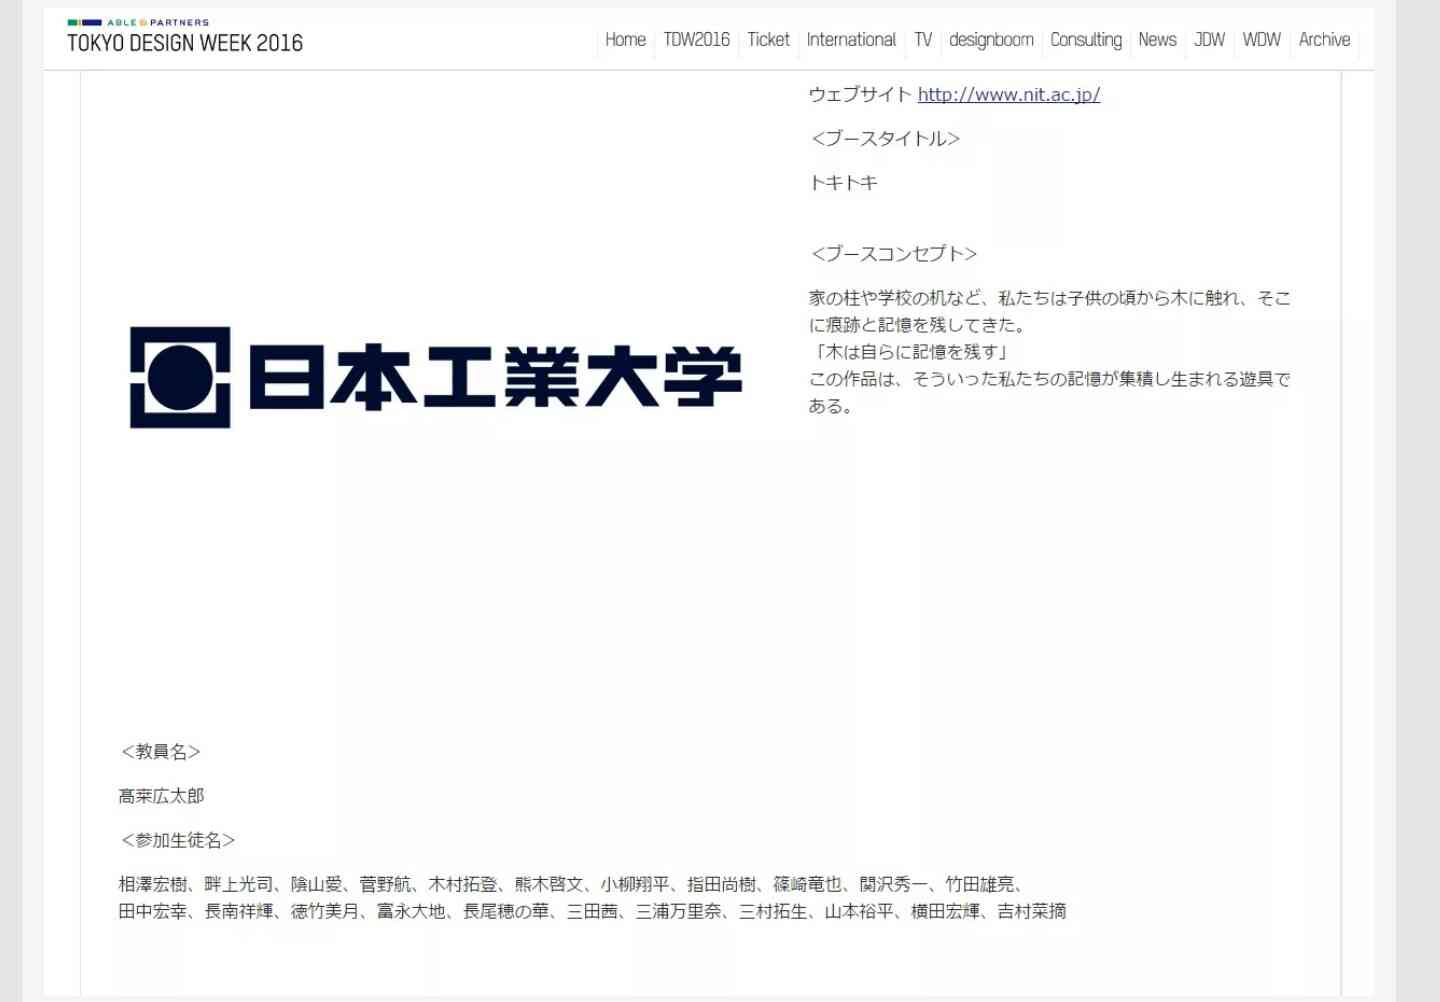Screen dimensions: 1440x1002
Task: Open the TV menu item
Action: [x=923, y=40]
